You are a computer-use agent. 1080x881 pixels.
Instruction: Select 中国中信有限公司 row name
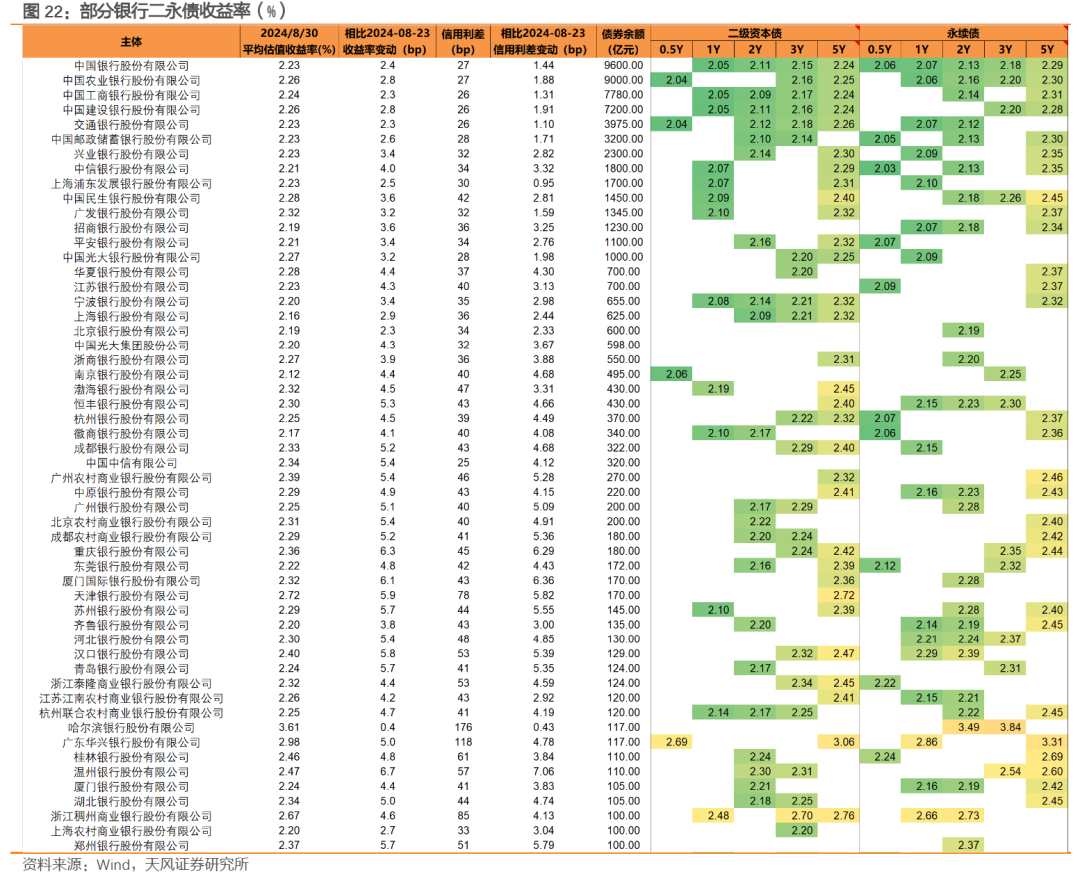click(131, 463)
